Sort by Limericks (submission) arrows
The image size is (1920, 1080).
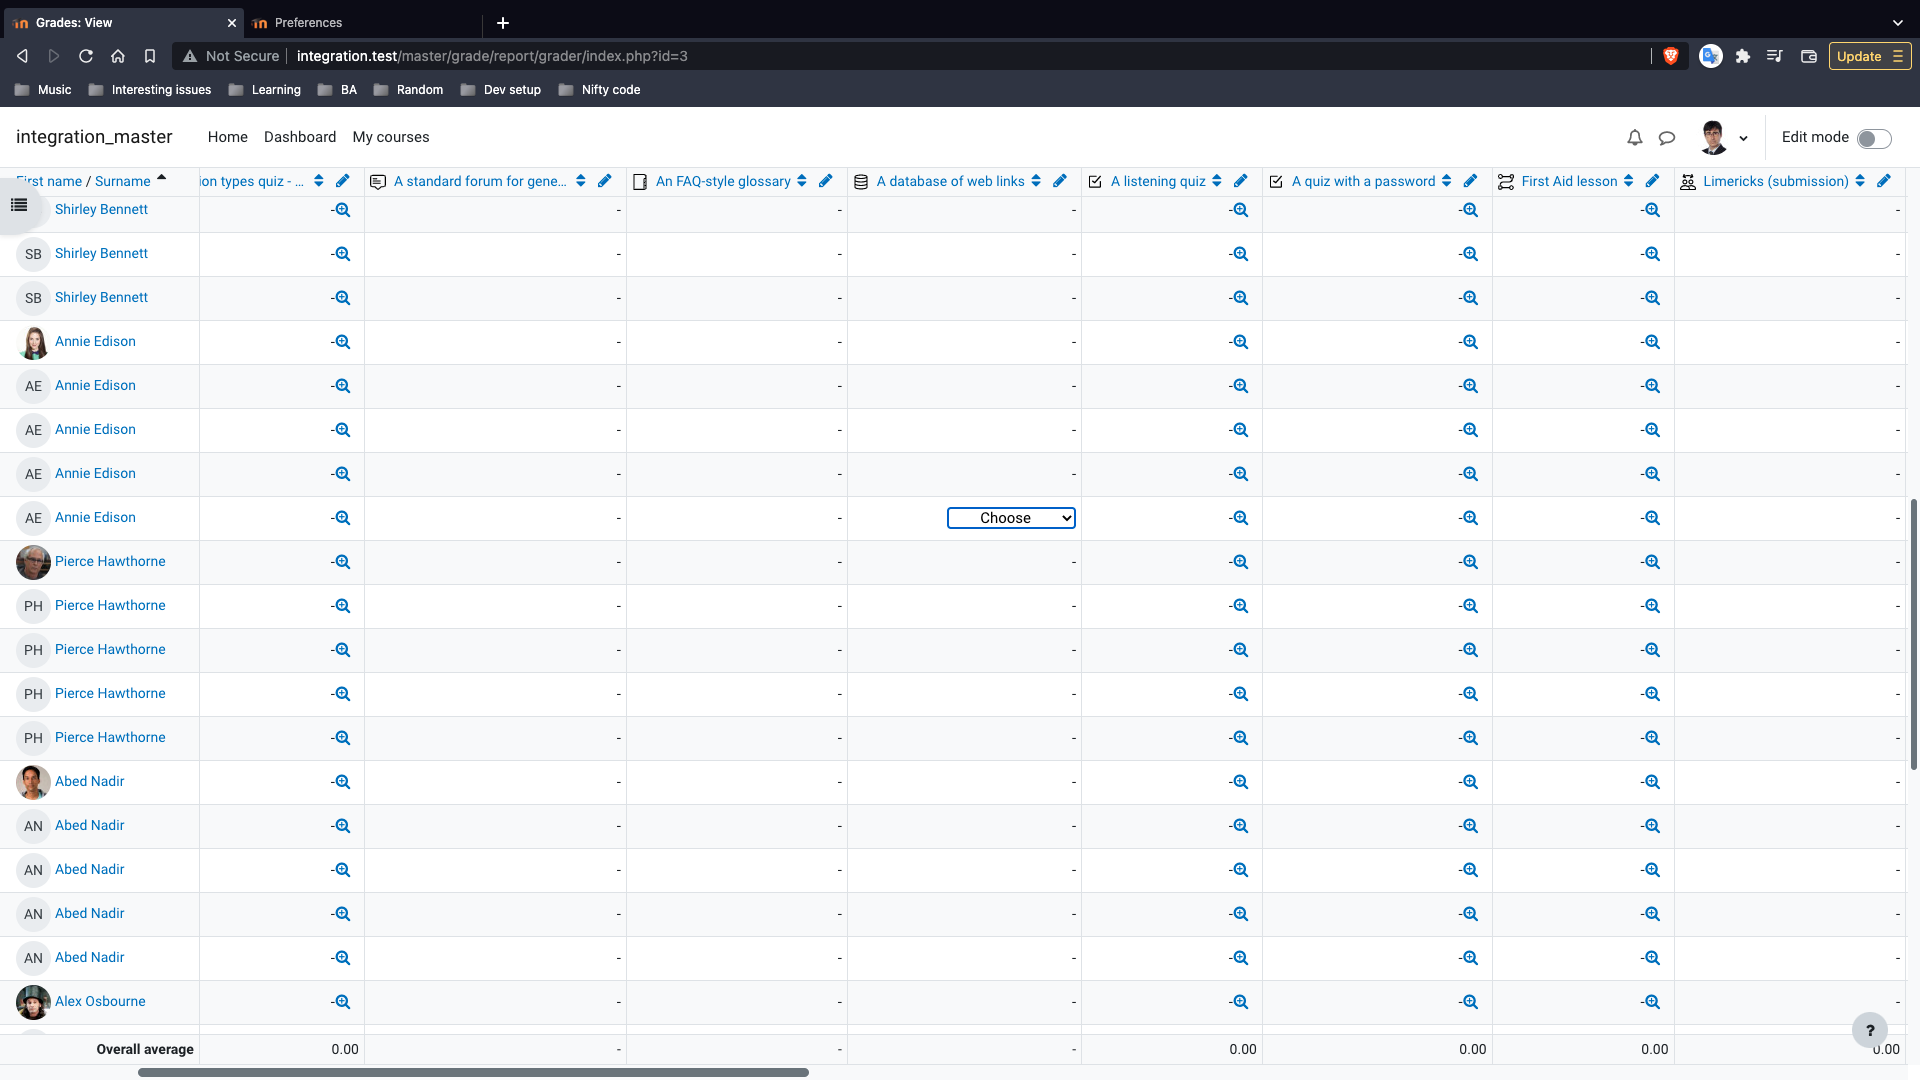(x=1860, y=181)
